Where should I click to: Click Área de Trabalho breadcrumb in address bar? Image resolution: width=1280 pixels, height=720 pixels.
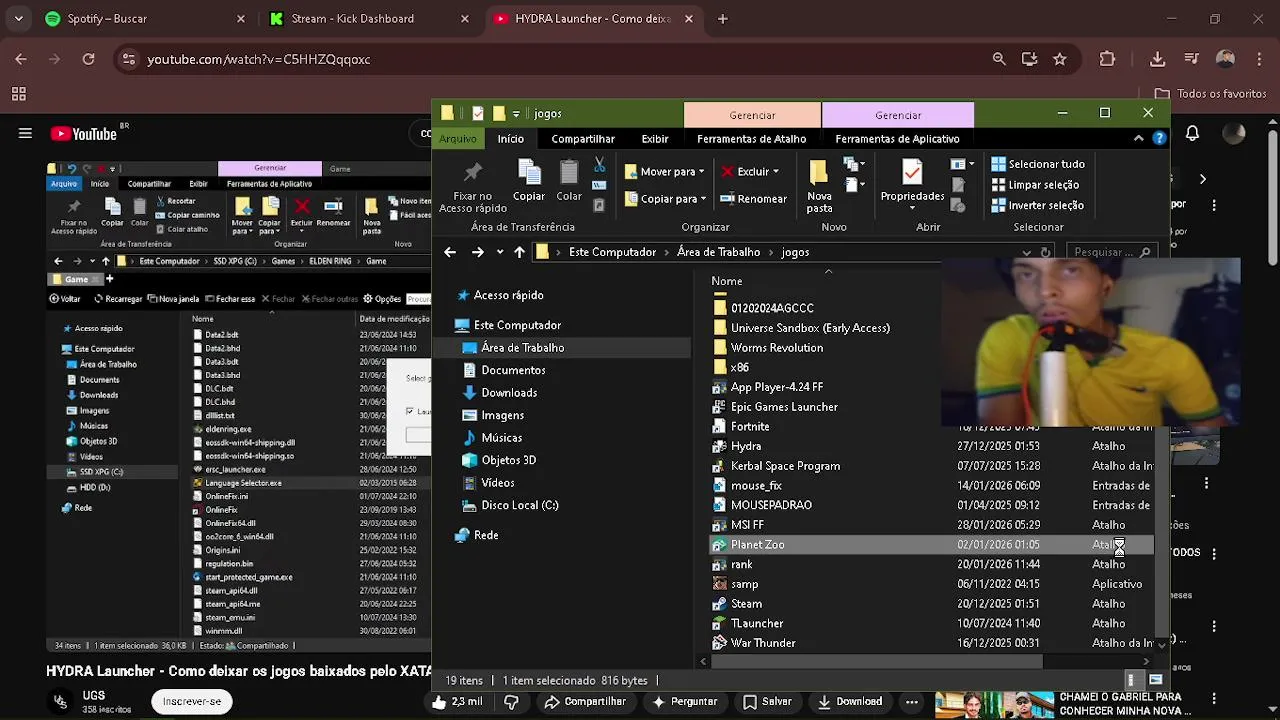(718, 252)
